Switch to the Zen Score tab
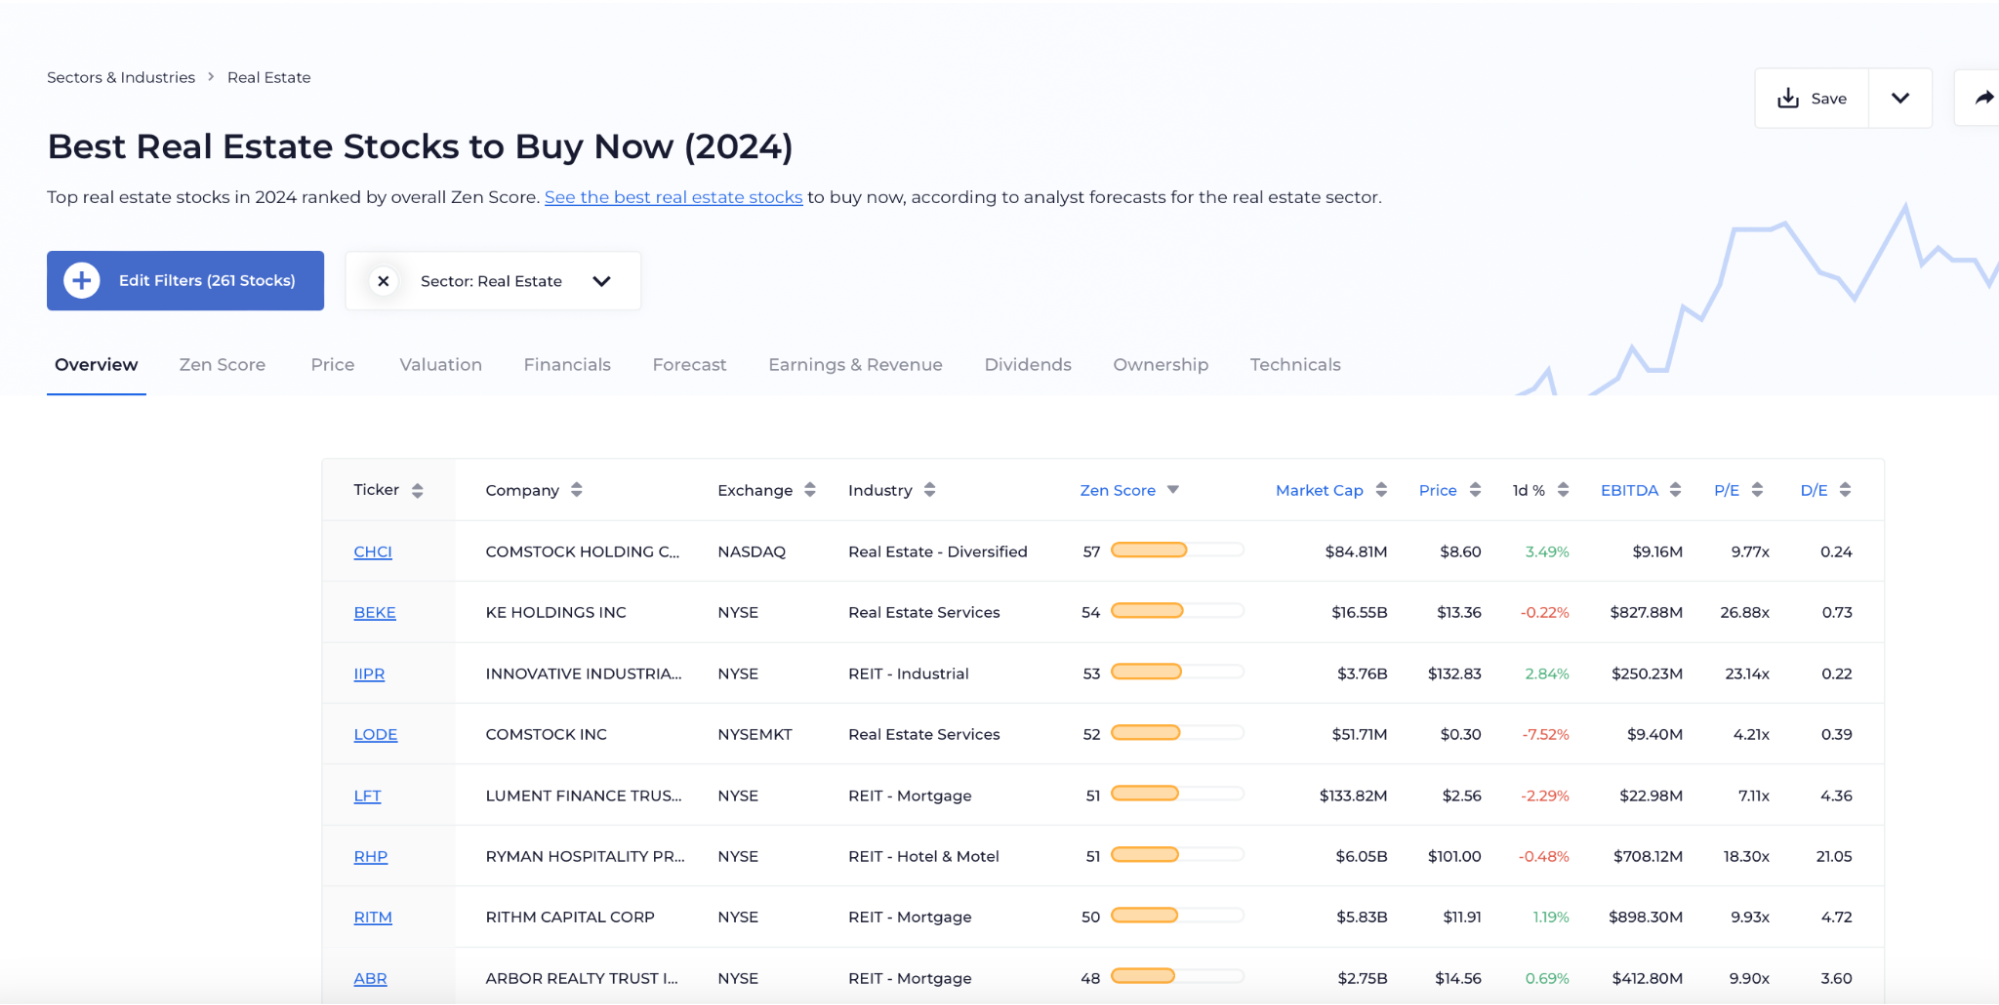This screenshot has width=1999, height=1005. pos(222,365)
